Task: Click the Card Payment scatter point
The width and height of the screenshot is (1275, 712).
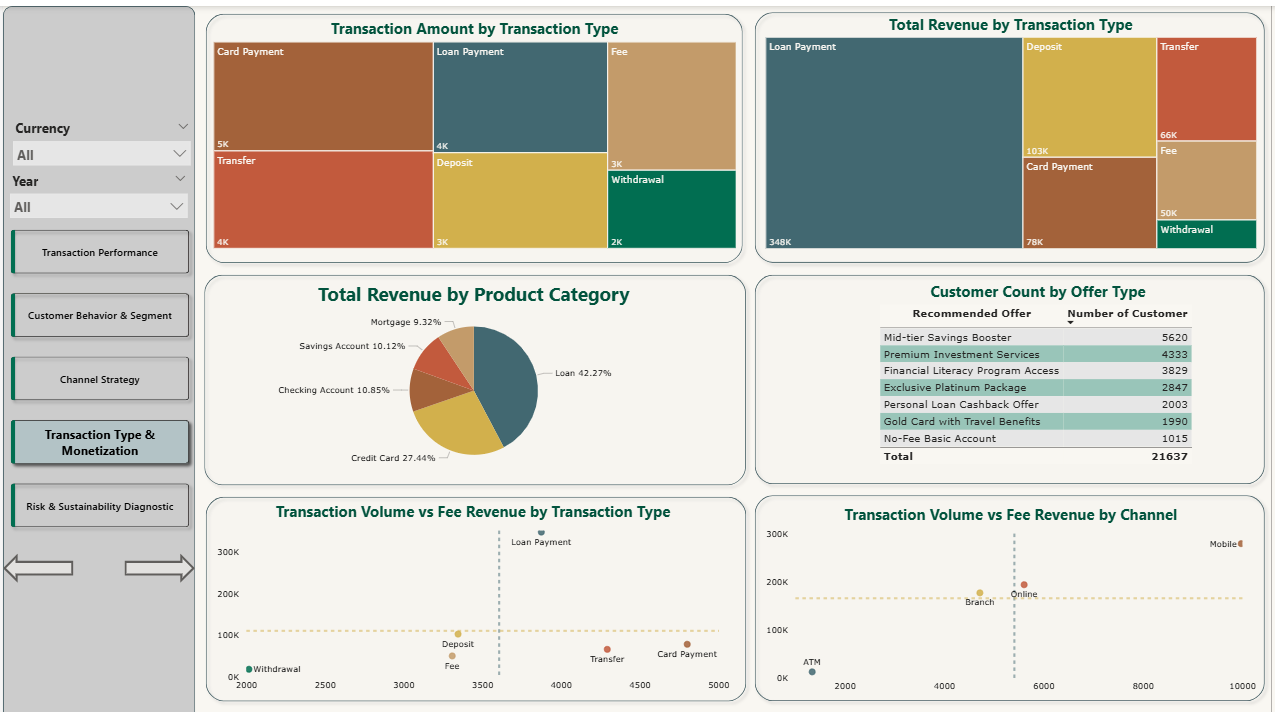Action: pyautogui.click(x=687, y=645)
